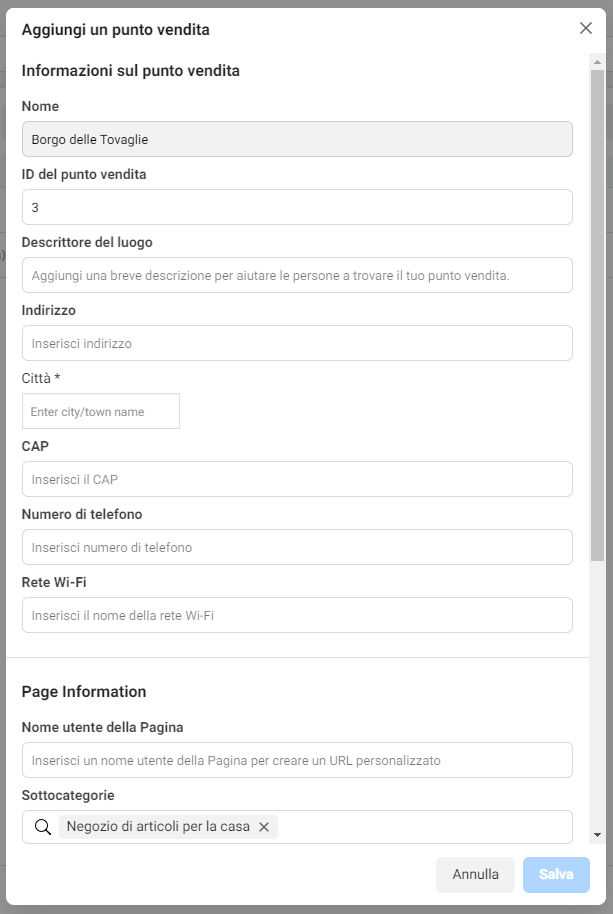Focus the Numero di telefono input

[297, 547]
